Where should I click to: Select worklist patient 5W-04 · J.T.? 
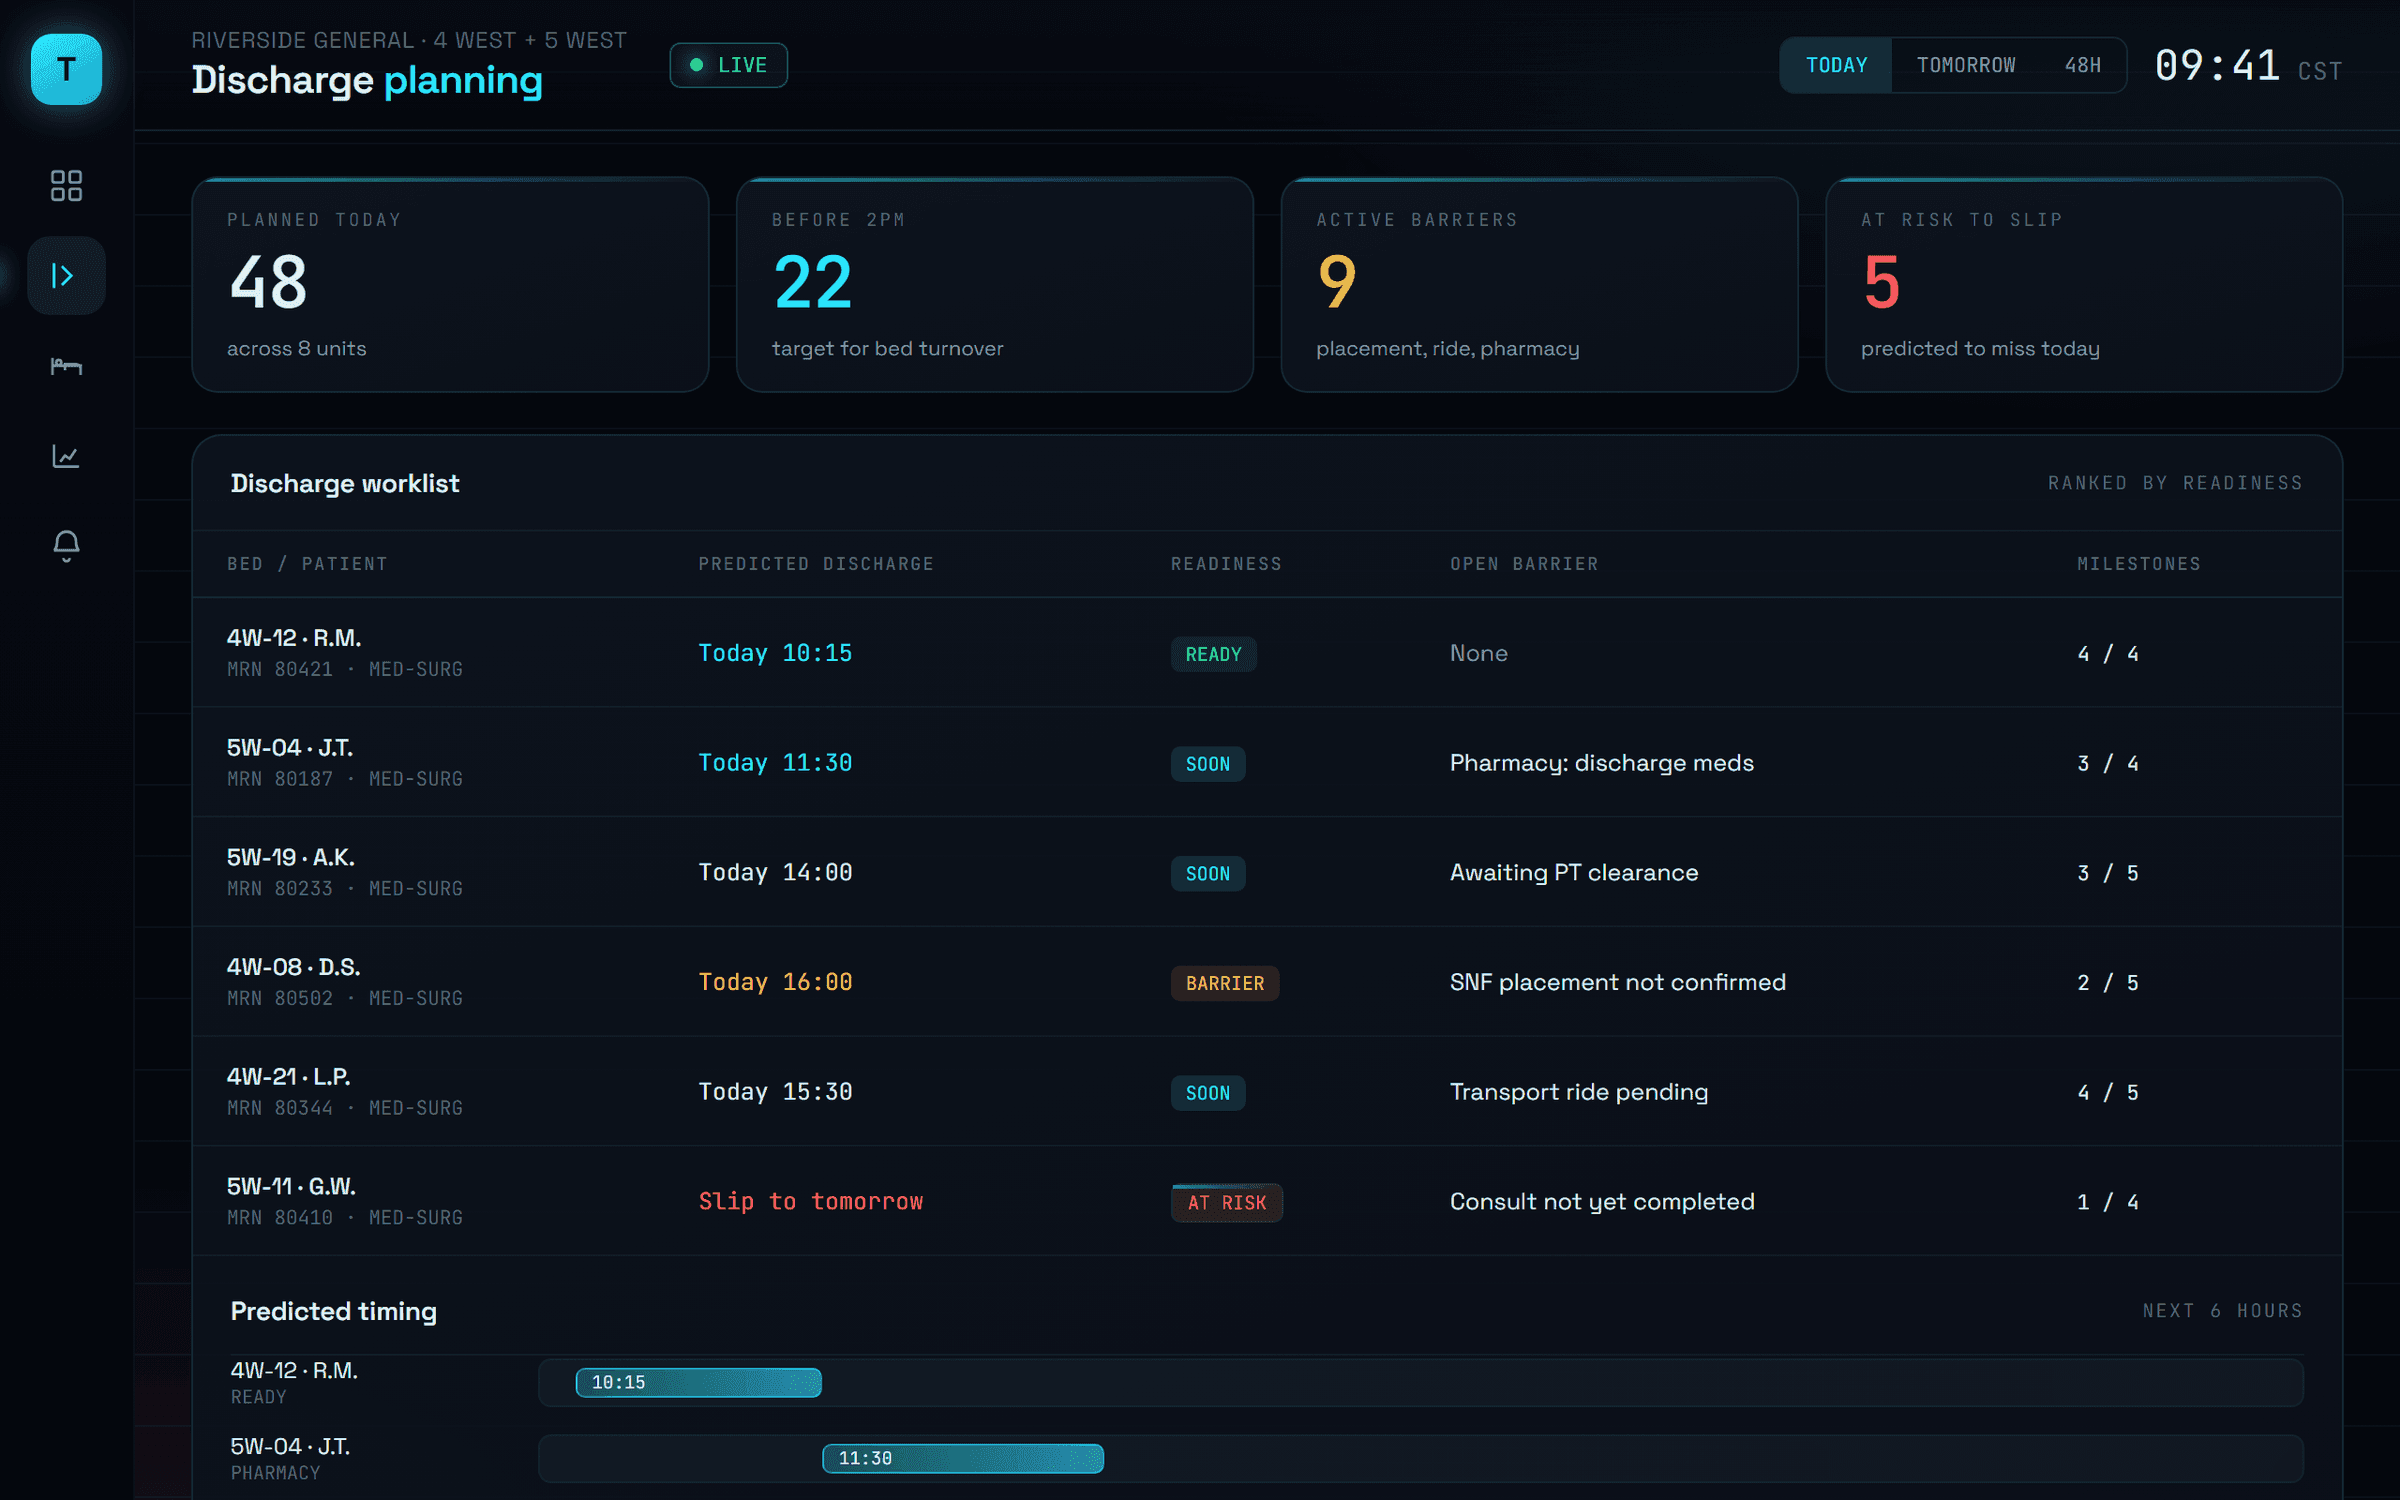pyautogui.click(x=290, y=748)
